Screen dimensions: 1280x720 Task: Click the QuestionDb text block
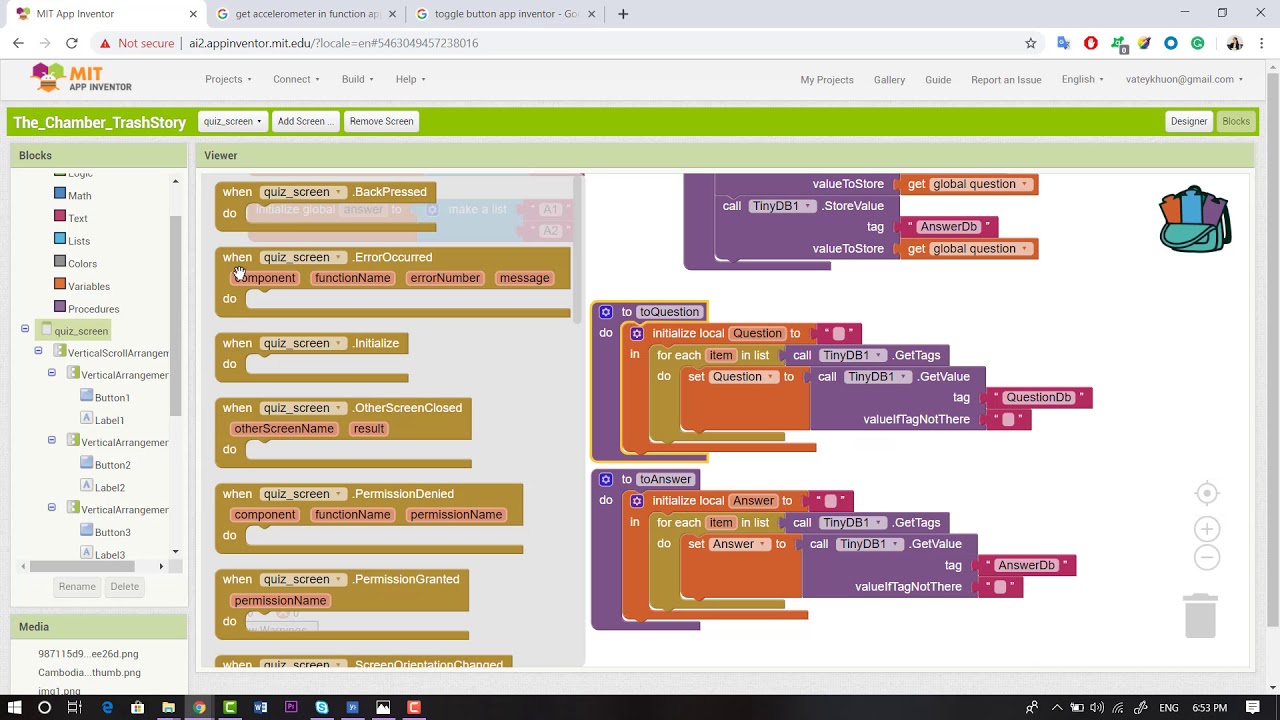(x=1038, y=398)
